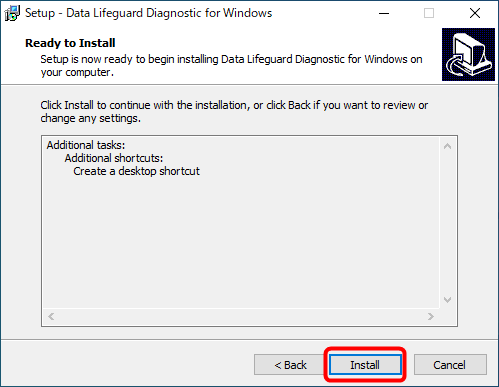Screen dimensions: 499x387
Task: Click empty area inside the summary memo box
Action: (x=241, y=240)
